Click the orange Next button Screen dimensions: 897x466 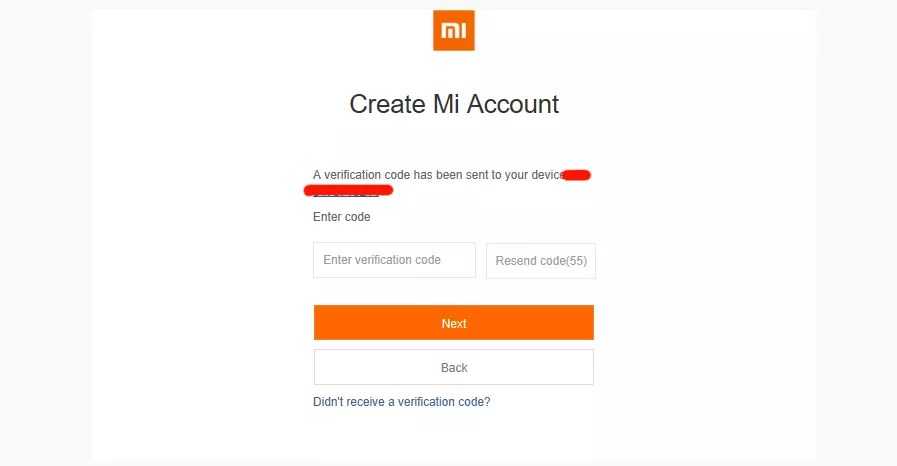pos(454,323)
